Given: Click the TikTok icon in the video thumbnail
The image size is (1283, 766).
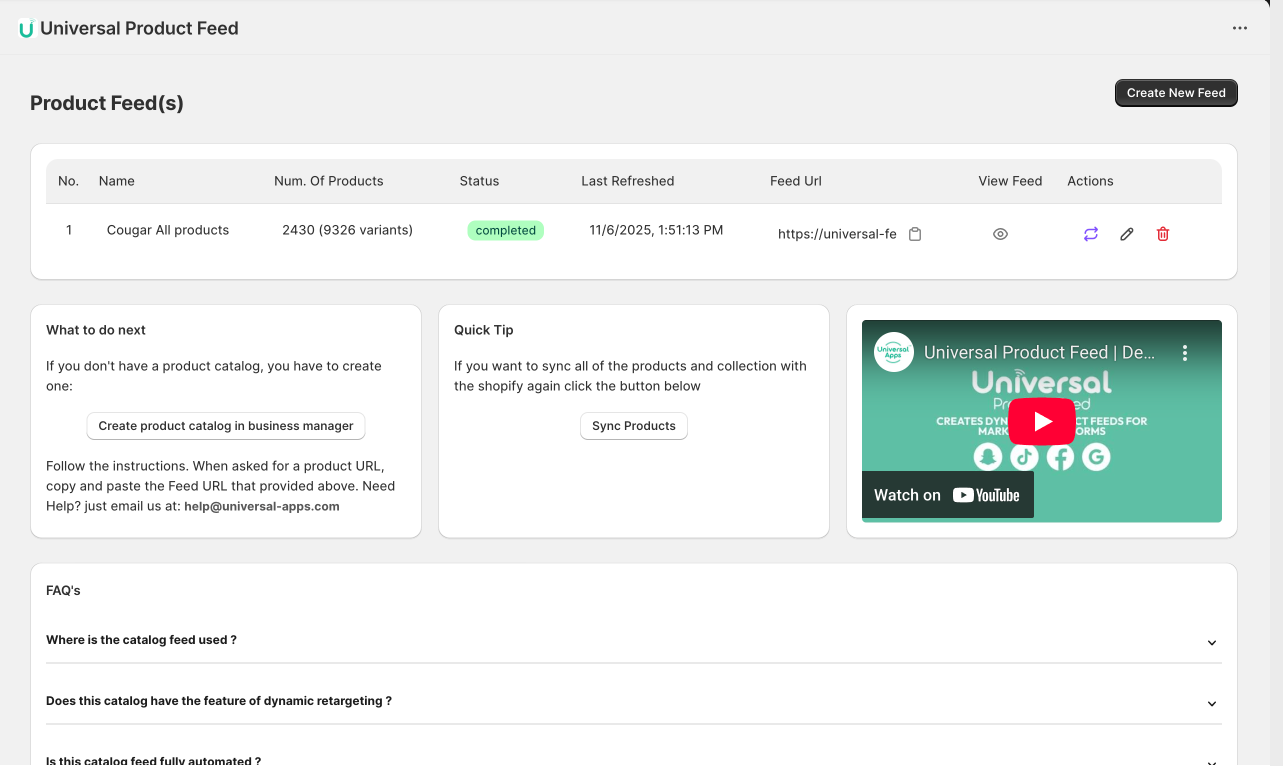Looking at the screenshot, I should coord(1024,457).
